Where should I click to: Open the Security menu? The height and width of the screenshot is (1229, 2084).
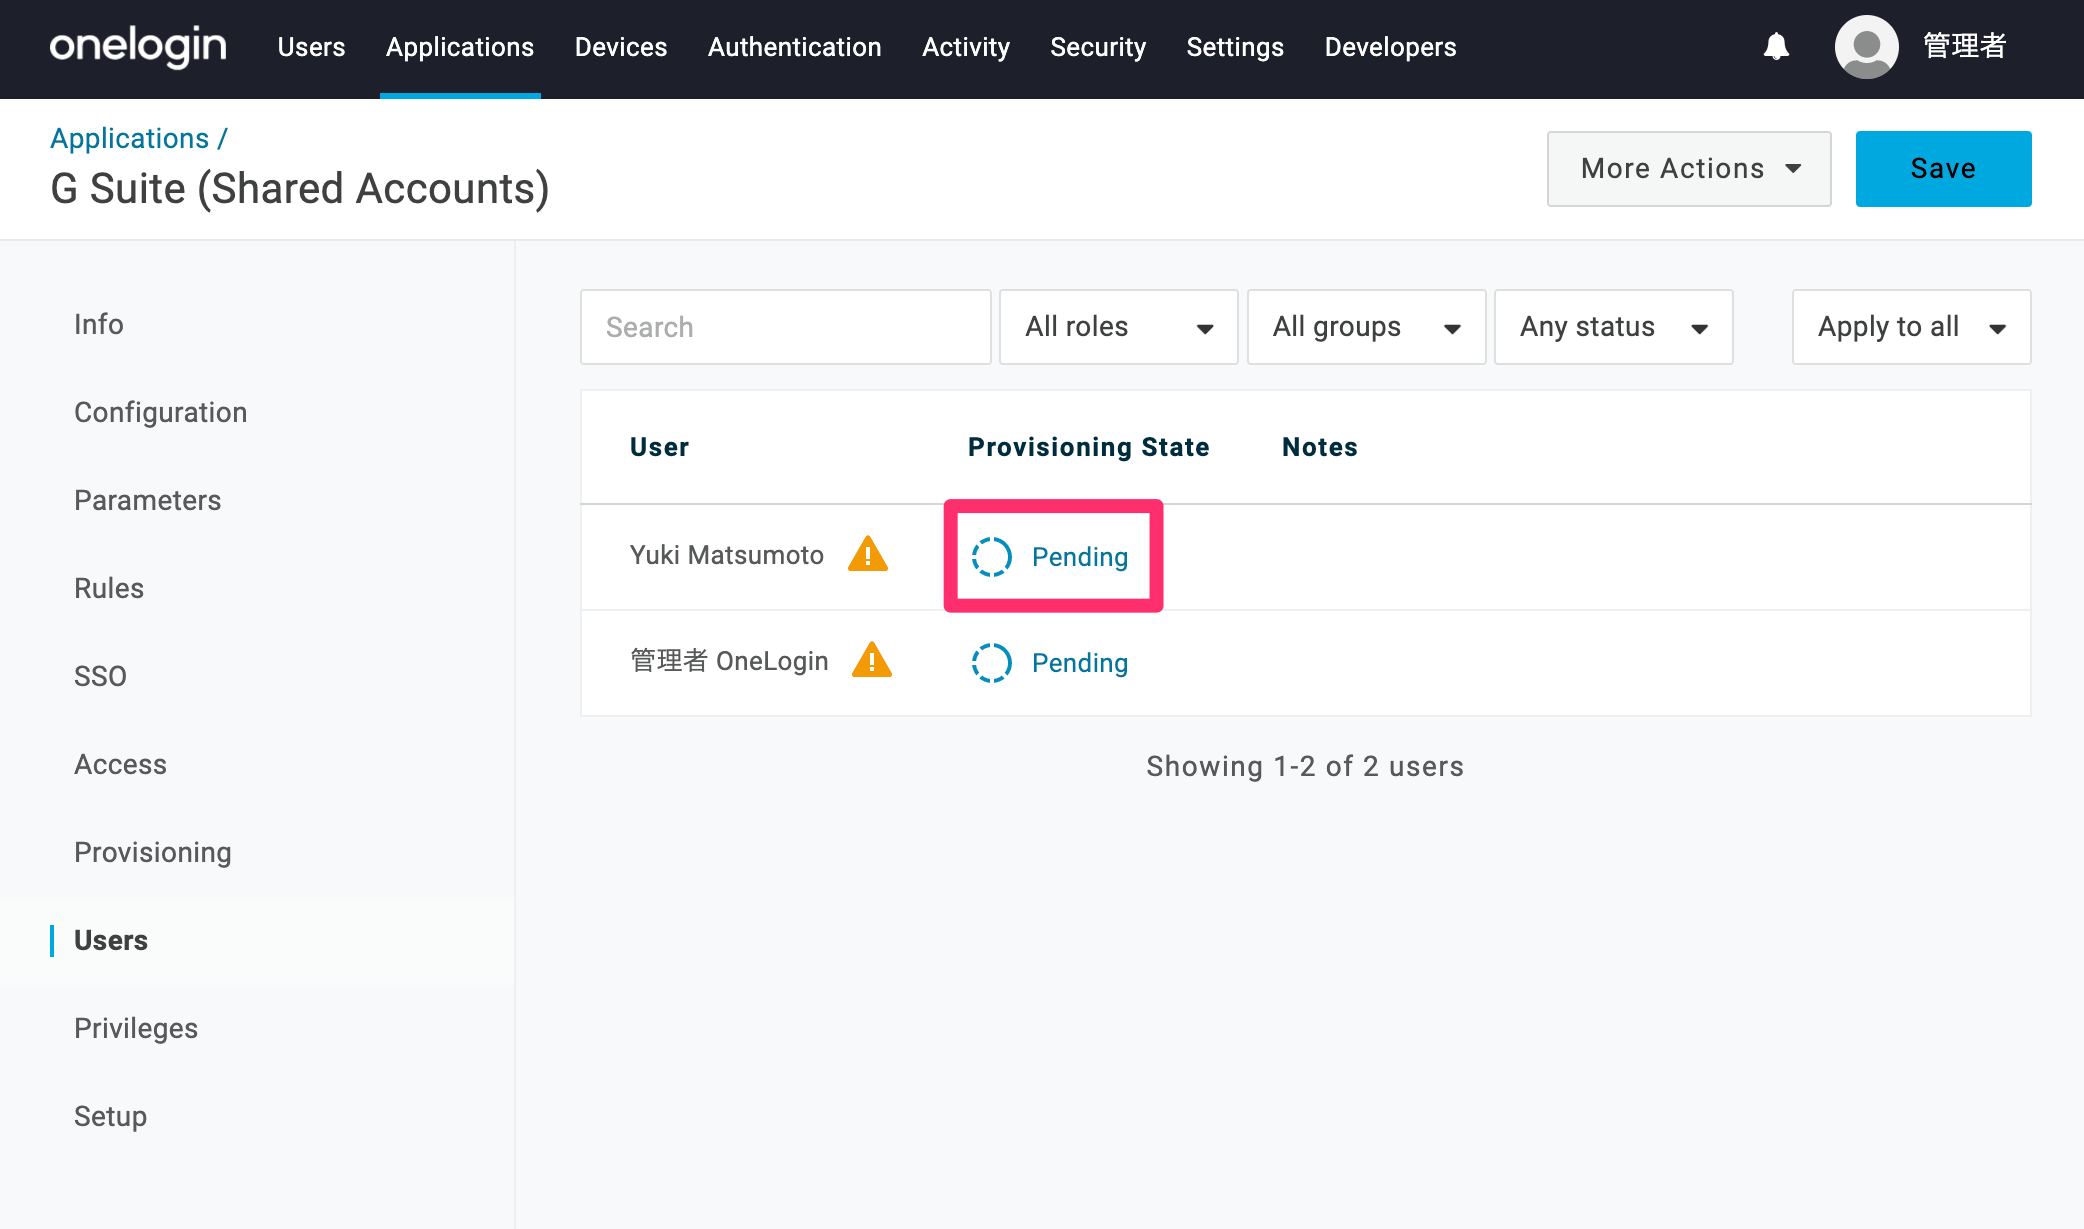coord(1098,47)
